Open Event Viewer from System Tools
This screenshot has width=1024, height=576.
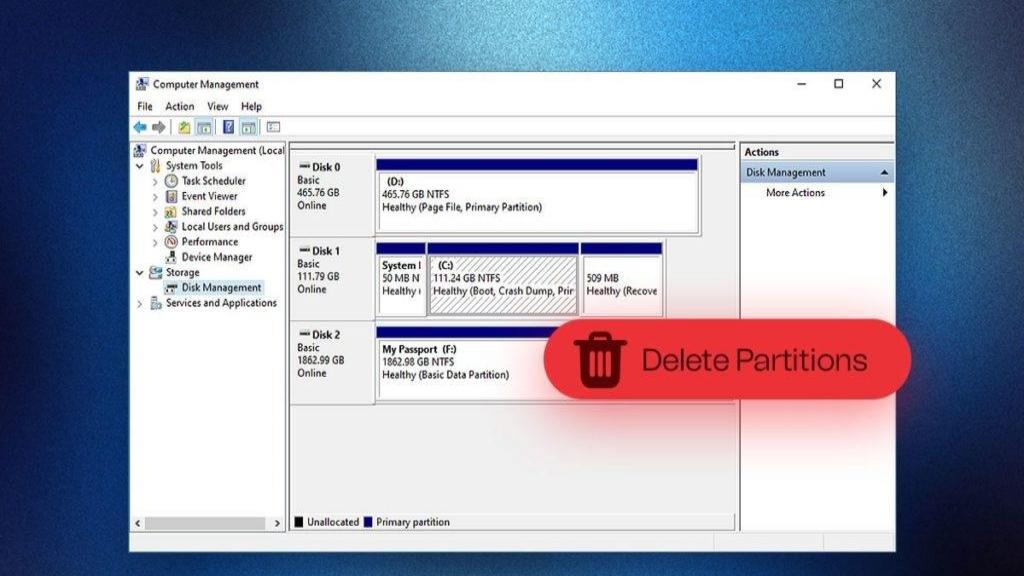coord(209,196)
